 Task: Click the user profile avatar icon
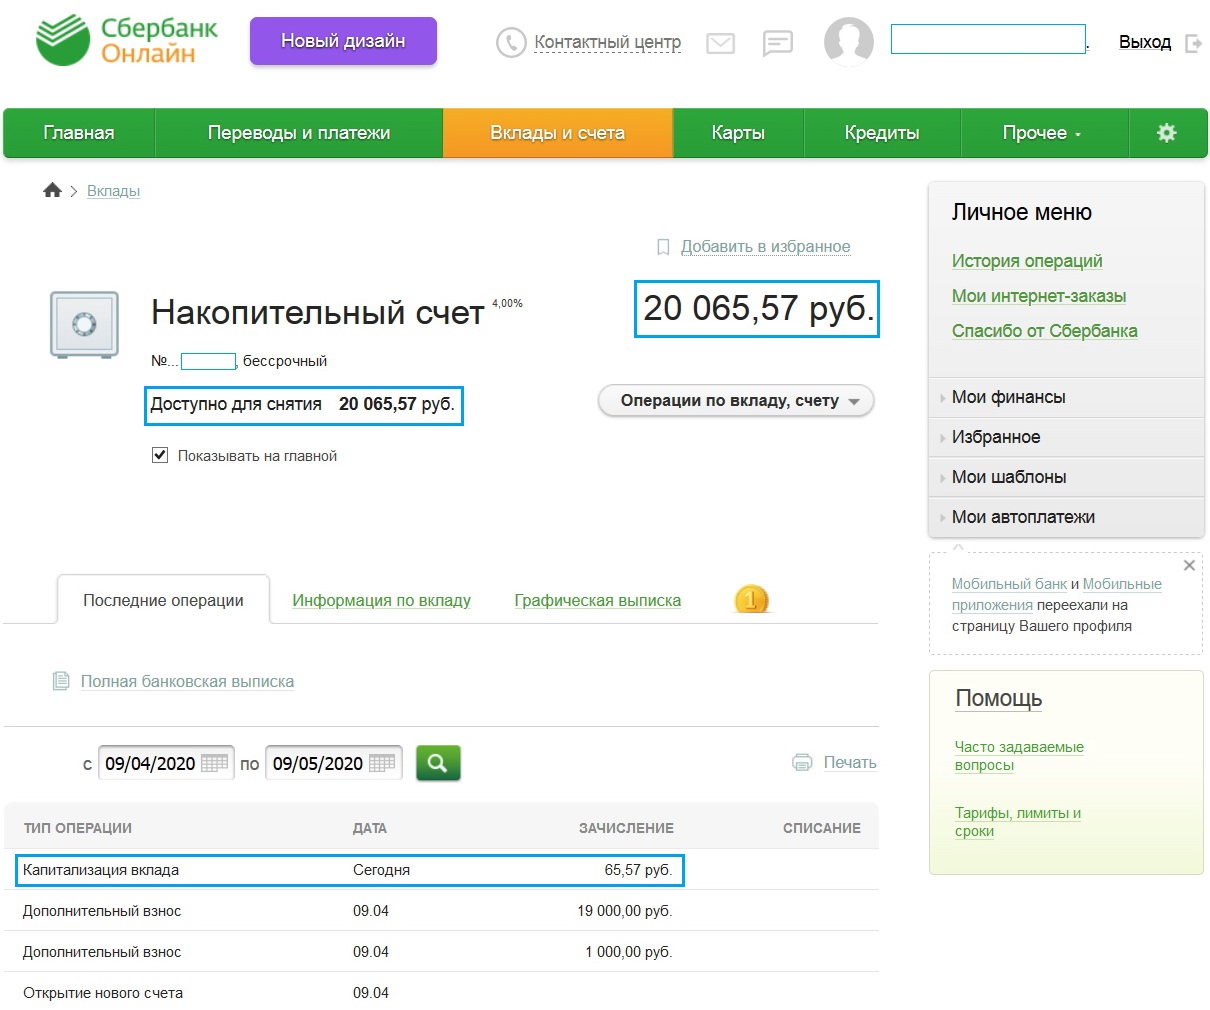[x=848, y=42]
